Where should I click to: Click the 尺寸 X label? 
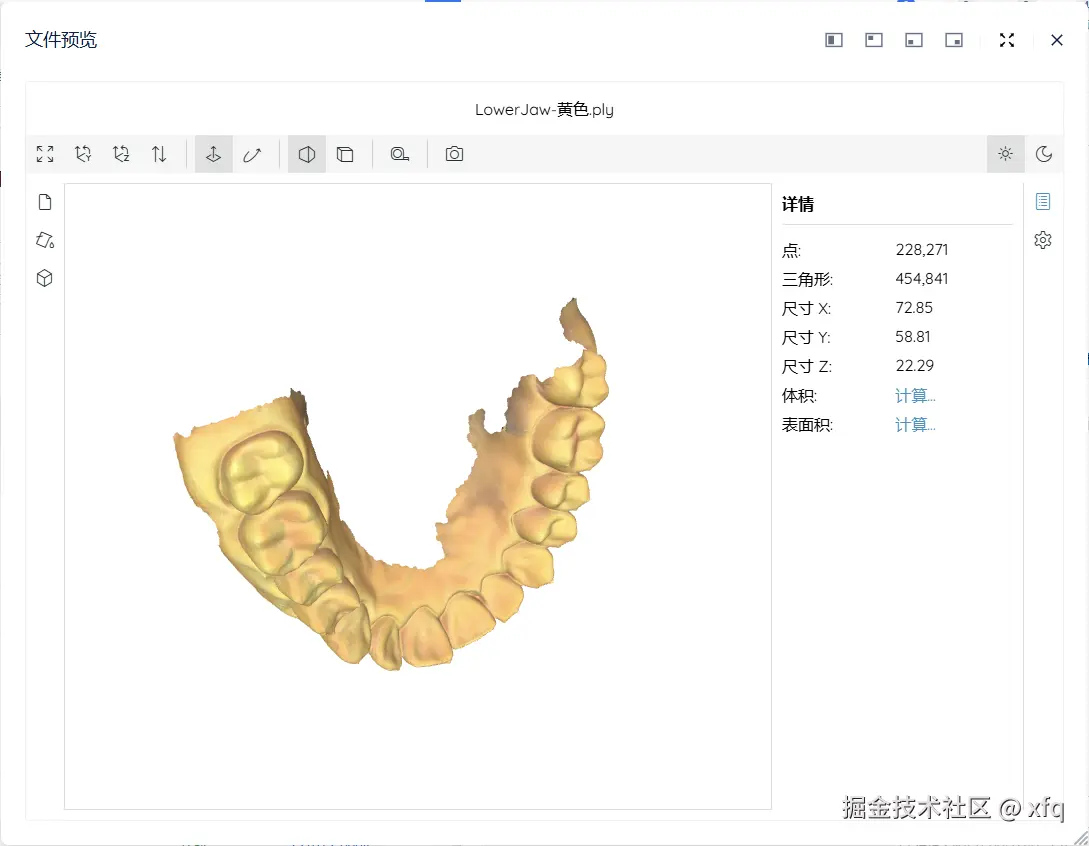click(806, 308)
